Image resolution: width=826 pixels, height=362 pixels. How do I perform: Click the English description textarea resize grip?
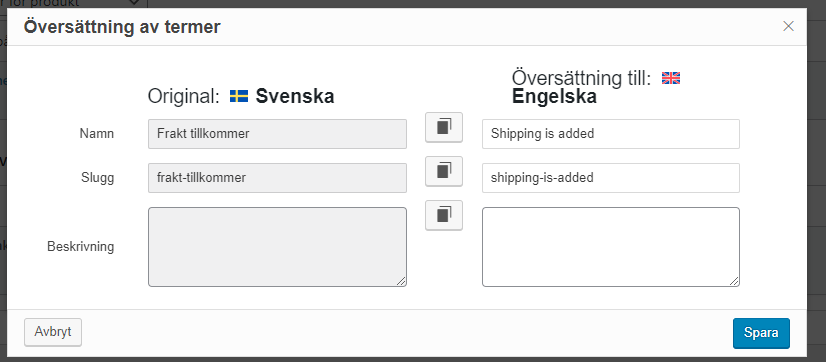(734, 281)
